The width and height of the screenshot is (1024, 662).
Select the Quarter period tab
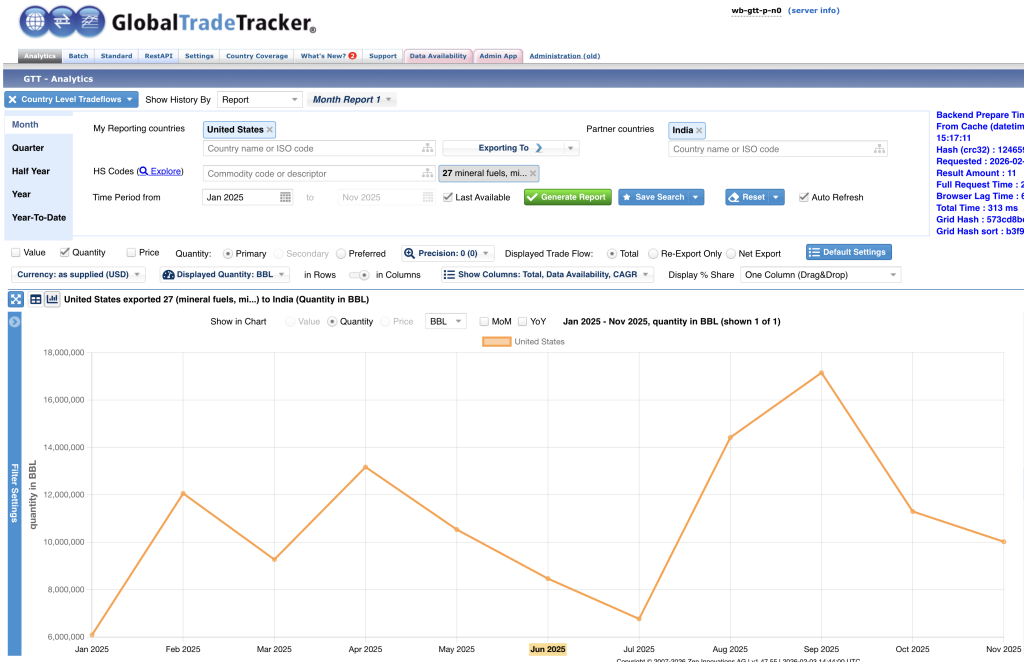[x=28, y=148]
